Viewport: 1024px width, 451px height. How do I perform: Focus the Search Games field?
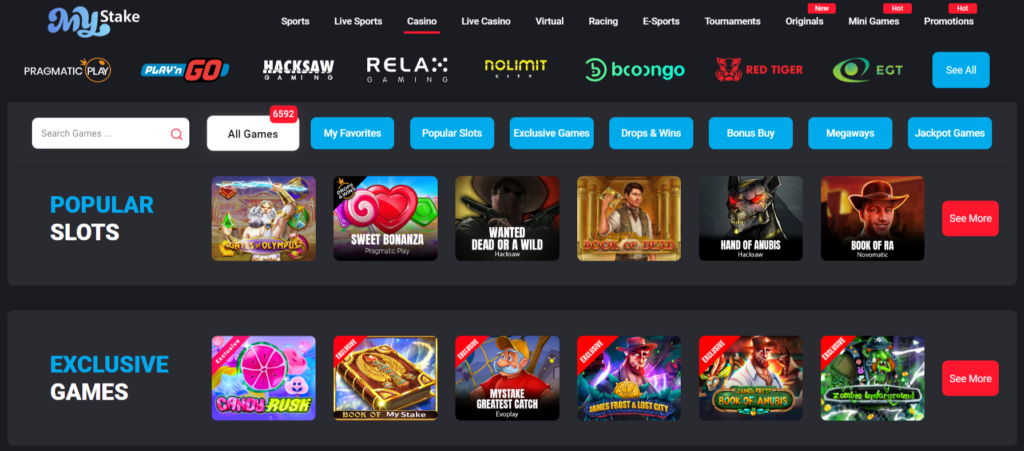coord(110,133)
